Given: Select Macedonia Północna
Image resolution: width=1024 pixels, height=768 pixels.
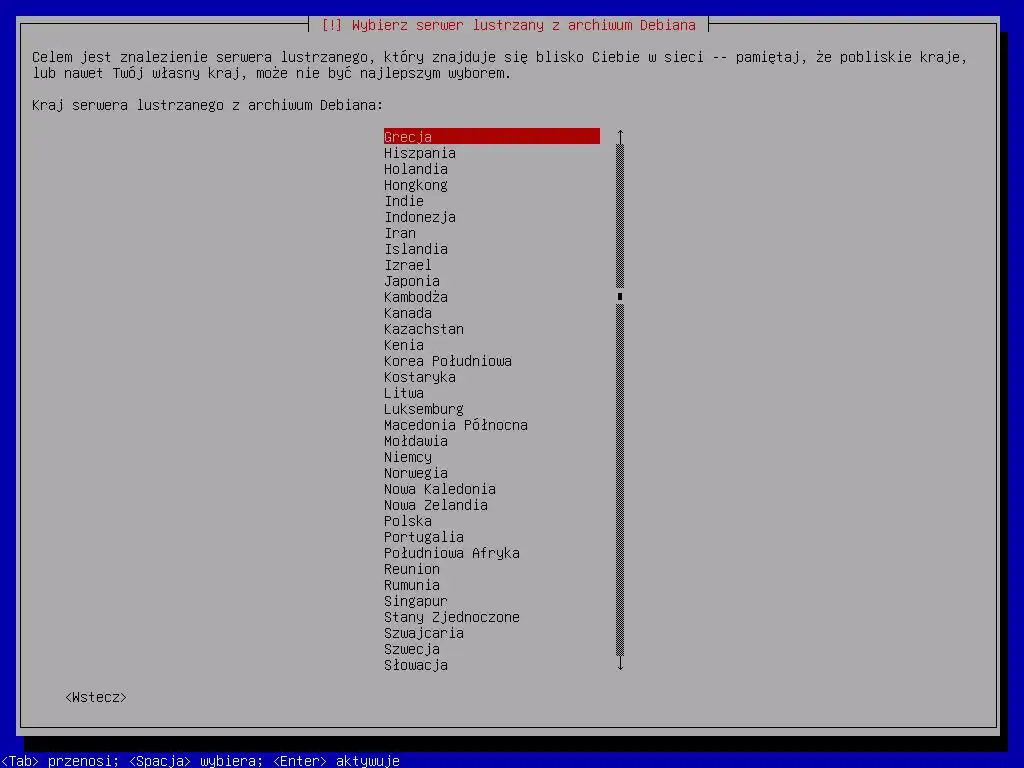Looking at the screenshot, I should point(492,424).
